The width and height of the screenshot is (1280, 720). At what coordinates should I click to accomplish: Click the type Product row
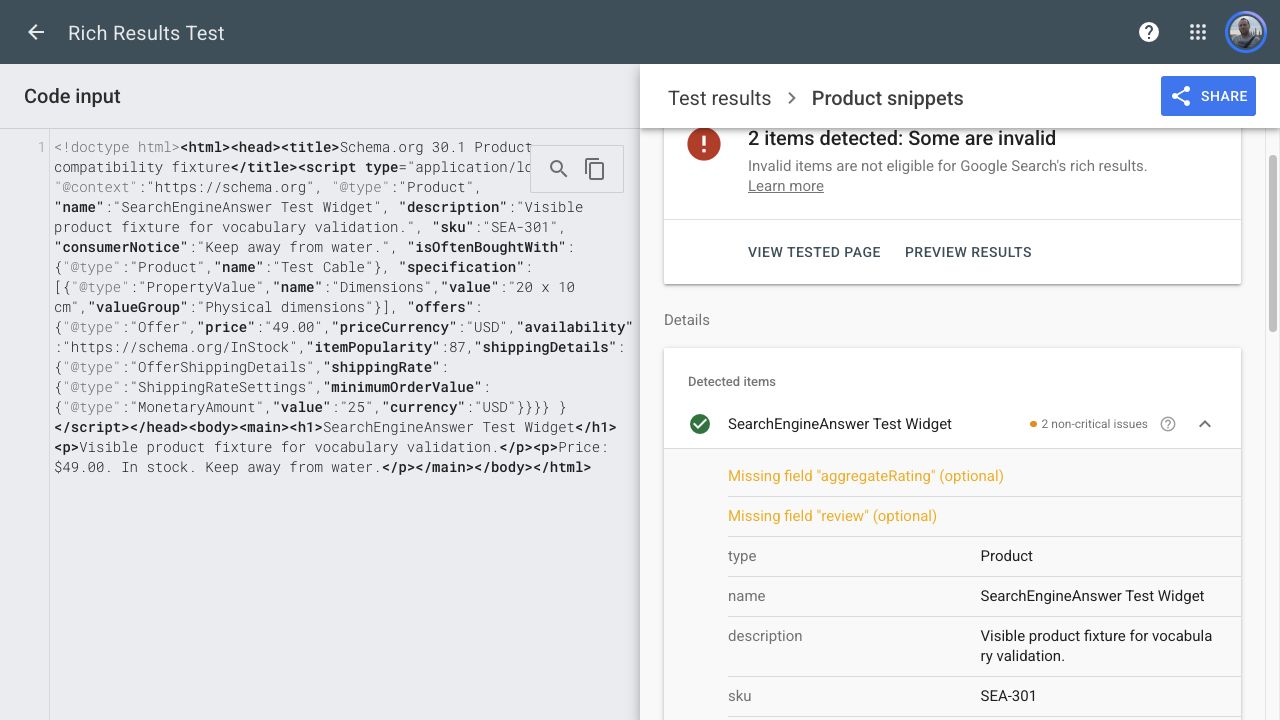(984, 556)
